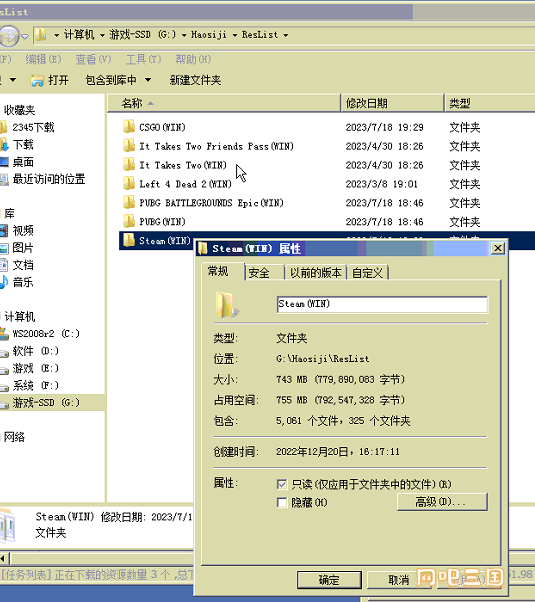535x602 pixels.
Task: Click the 游戏-SSD (G:) drive icon
Action: [4, 403]
